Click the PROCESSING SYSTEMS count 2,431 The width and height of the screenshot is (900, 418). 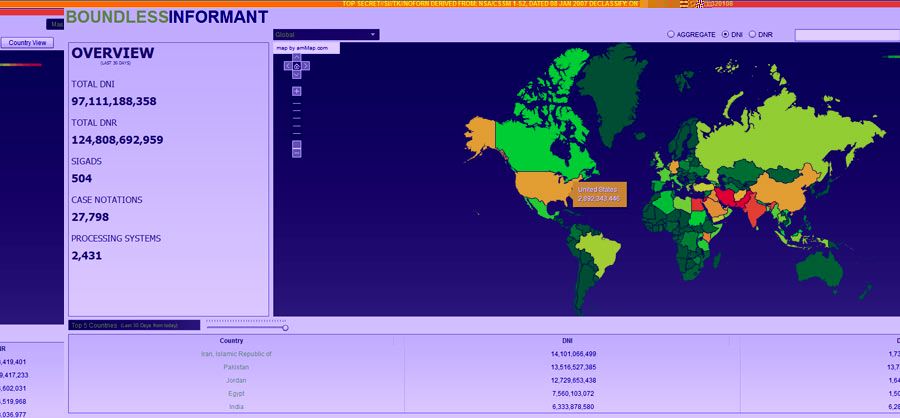(87, 256)
